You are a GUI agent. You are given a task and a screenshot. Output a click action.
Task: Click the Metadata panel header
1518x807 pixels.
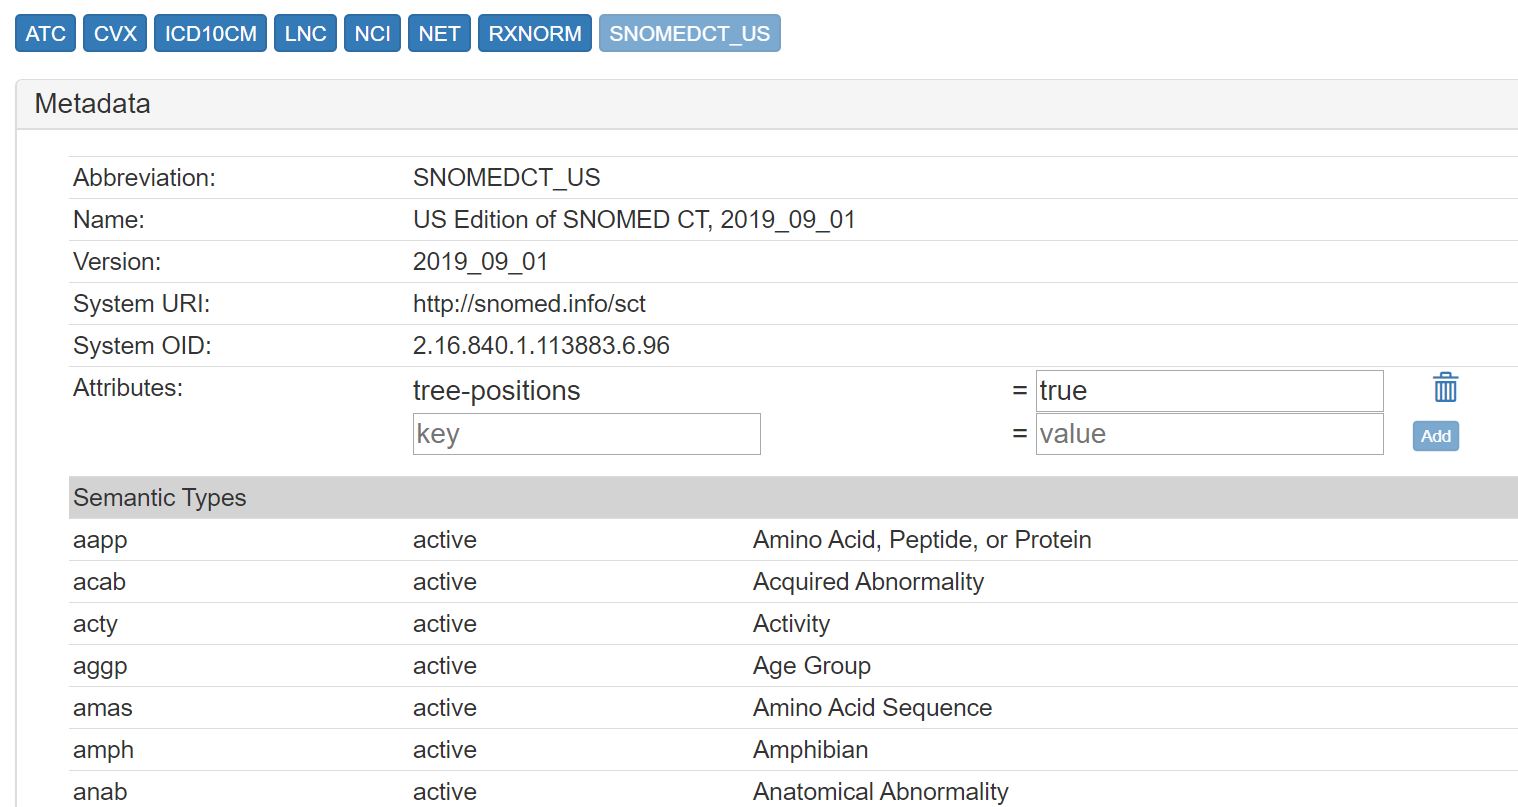click(x=766, y=104)
